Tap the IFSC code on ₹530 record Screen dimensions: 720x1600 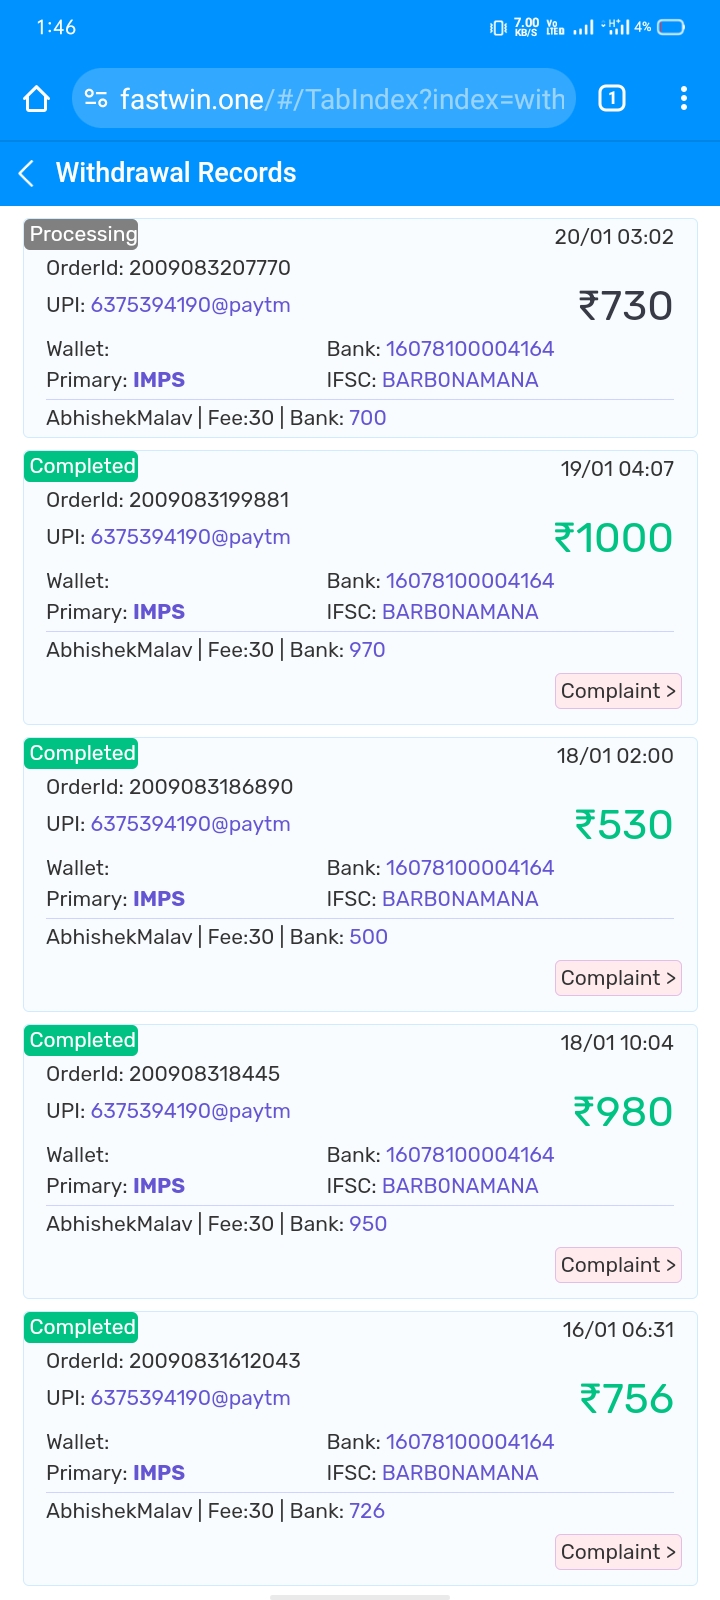click(x=460, y=899)
